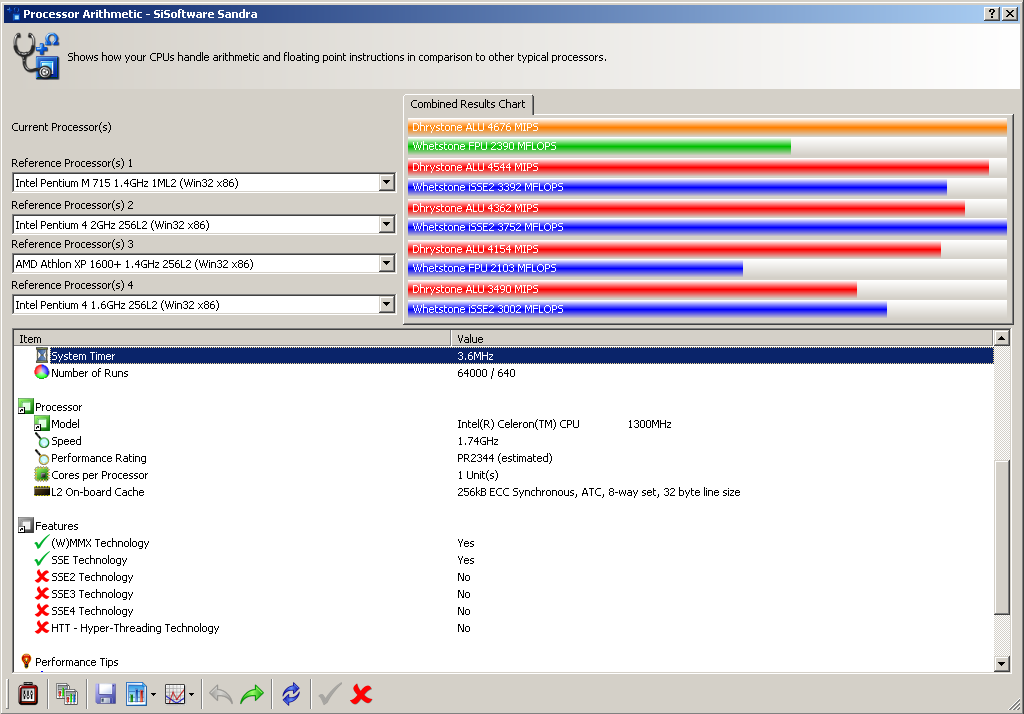
Task: Click the green check beside (W)MMX Technology
Action: click(42, 542)
